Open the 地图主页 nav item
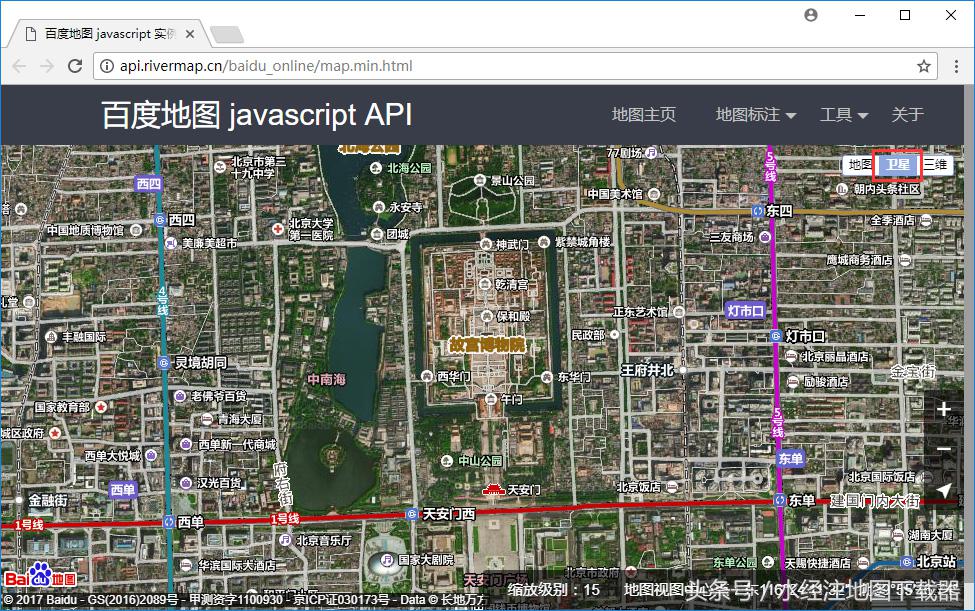Image resolution: width=975 pixels, height=611 pixels. click(644, 115)
